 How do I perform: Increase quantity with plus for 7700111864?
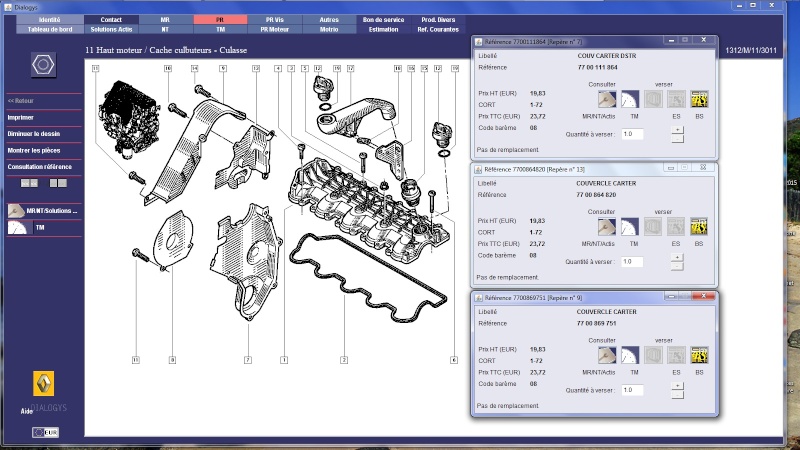click(678, 130)
